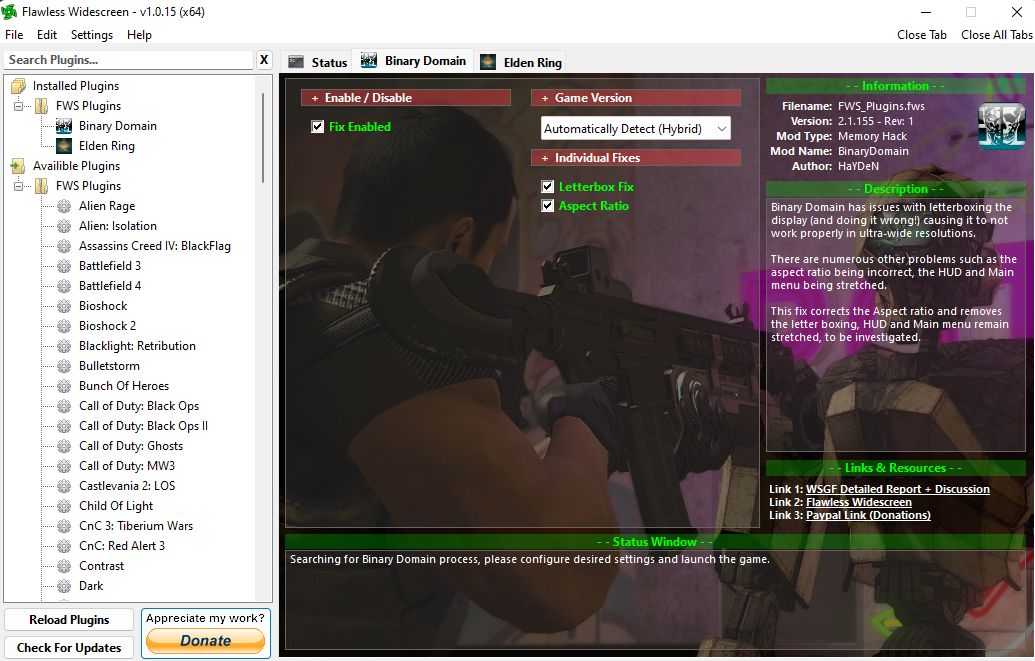
Task: Open the WSGF Detailed Report + Discussion link
Action: tap(898, 489)
